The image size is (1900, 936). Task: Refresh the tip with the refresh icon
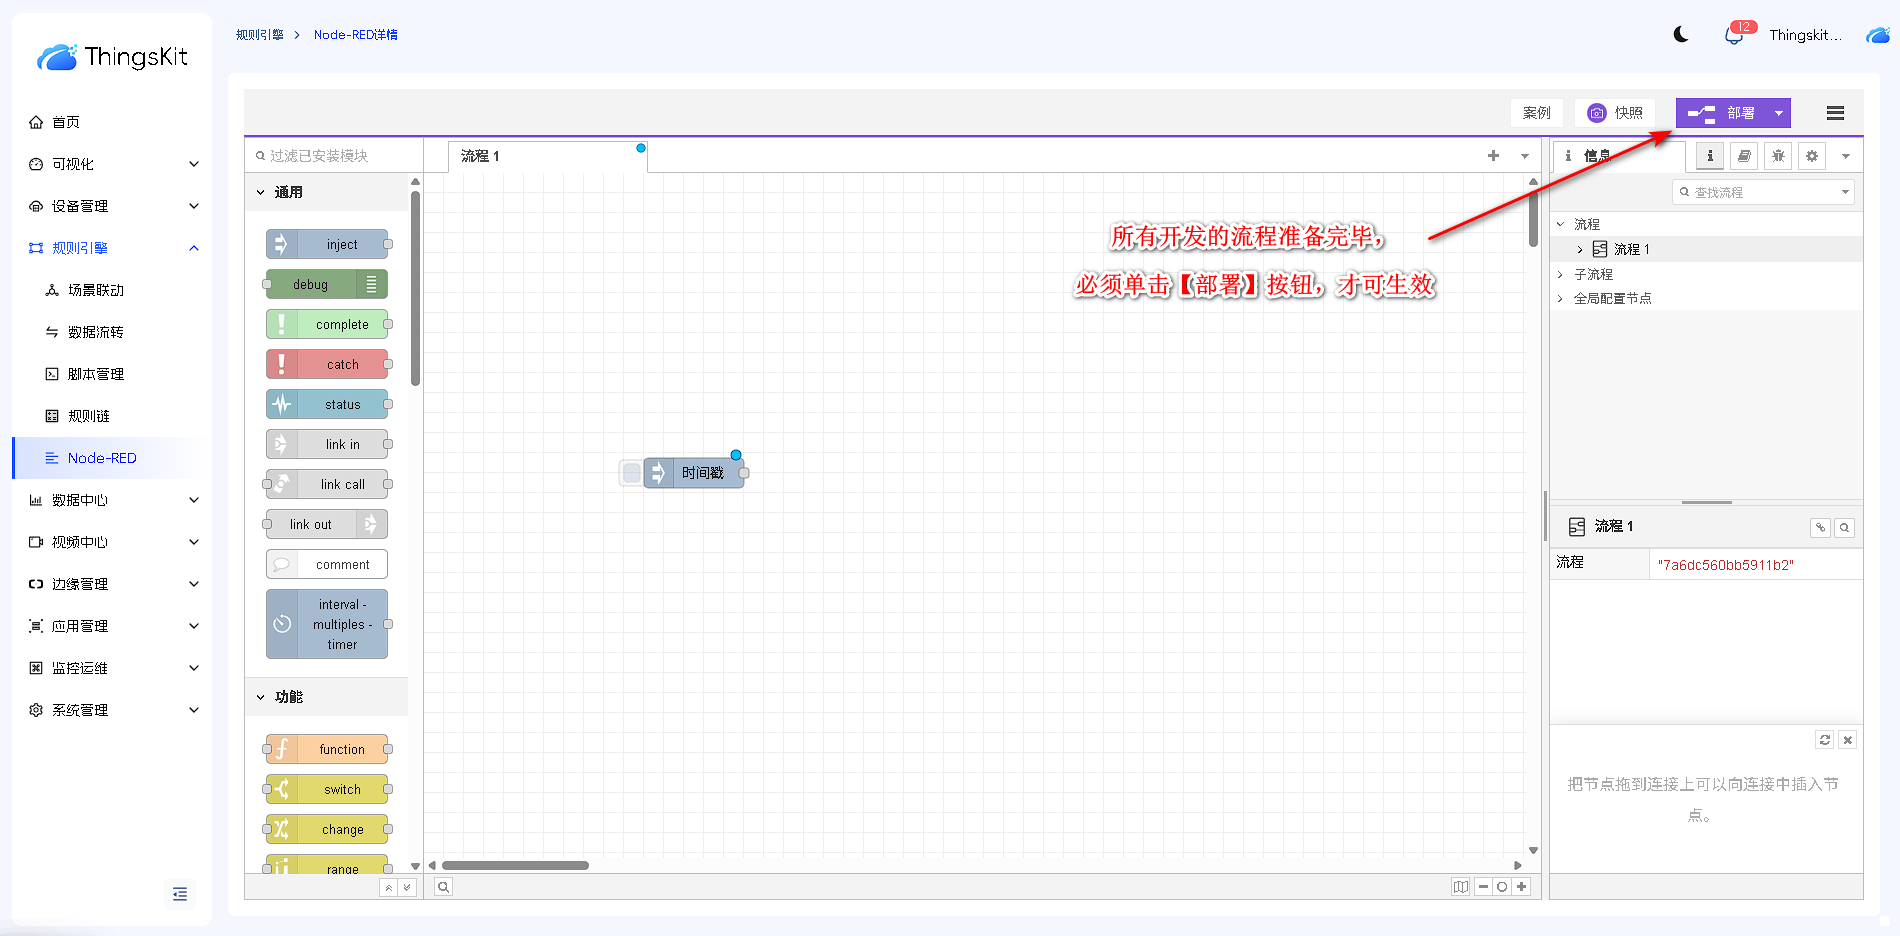(x=1825, y=740)
